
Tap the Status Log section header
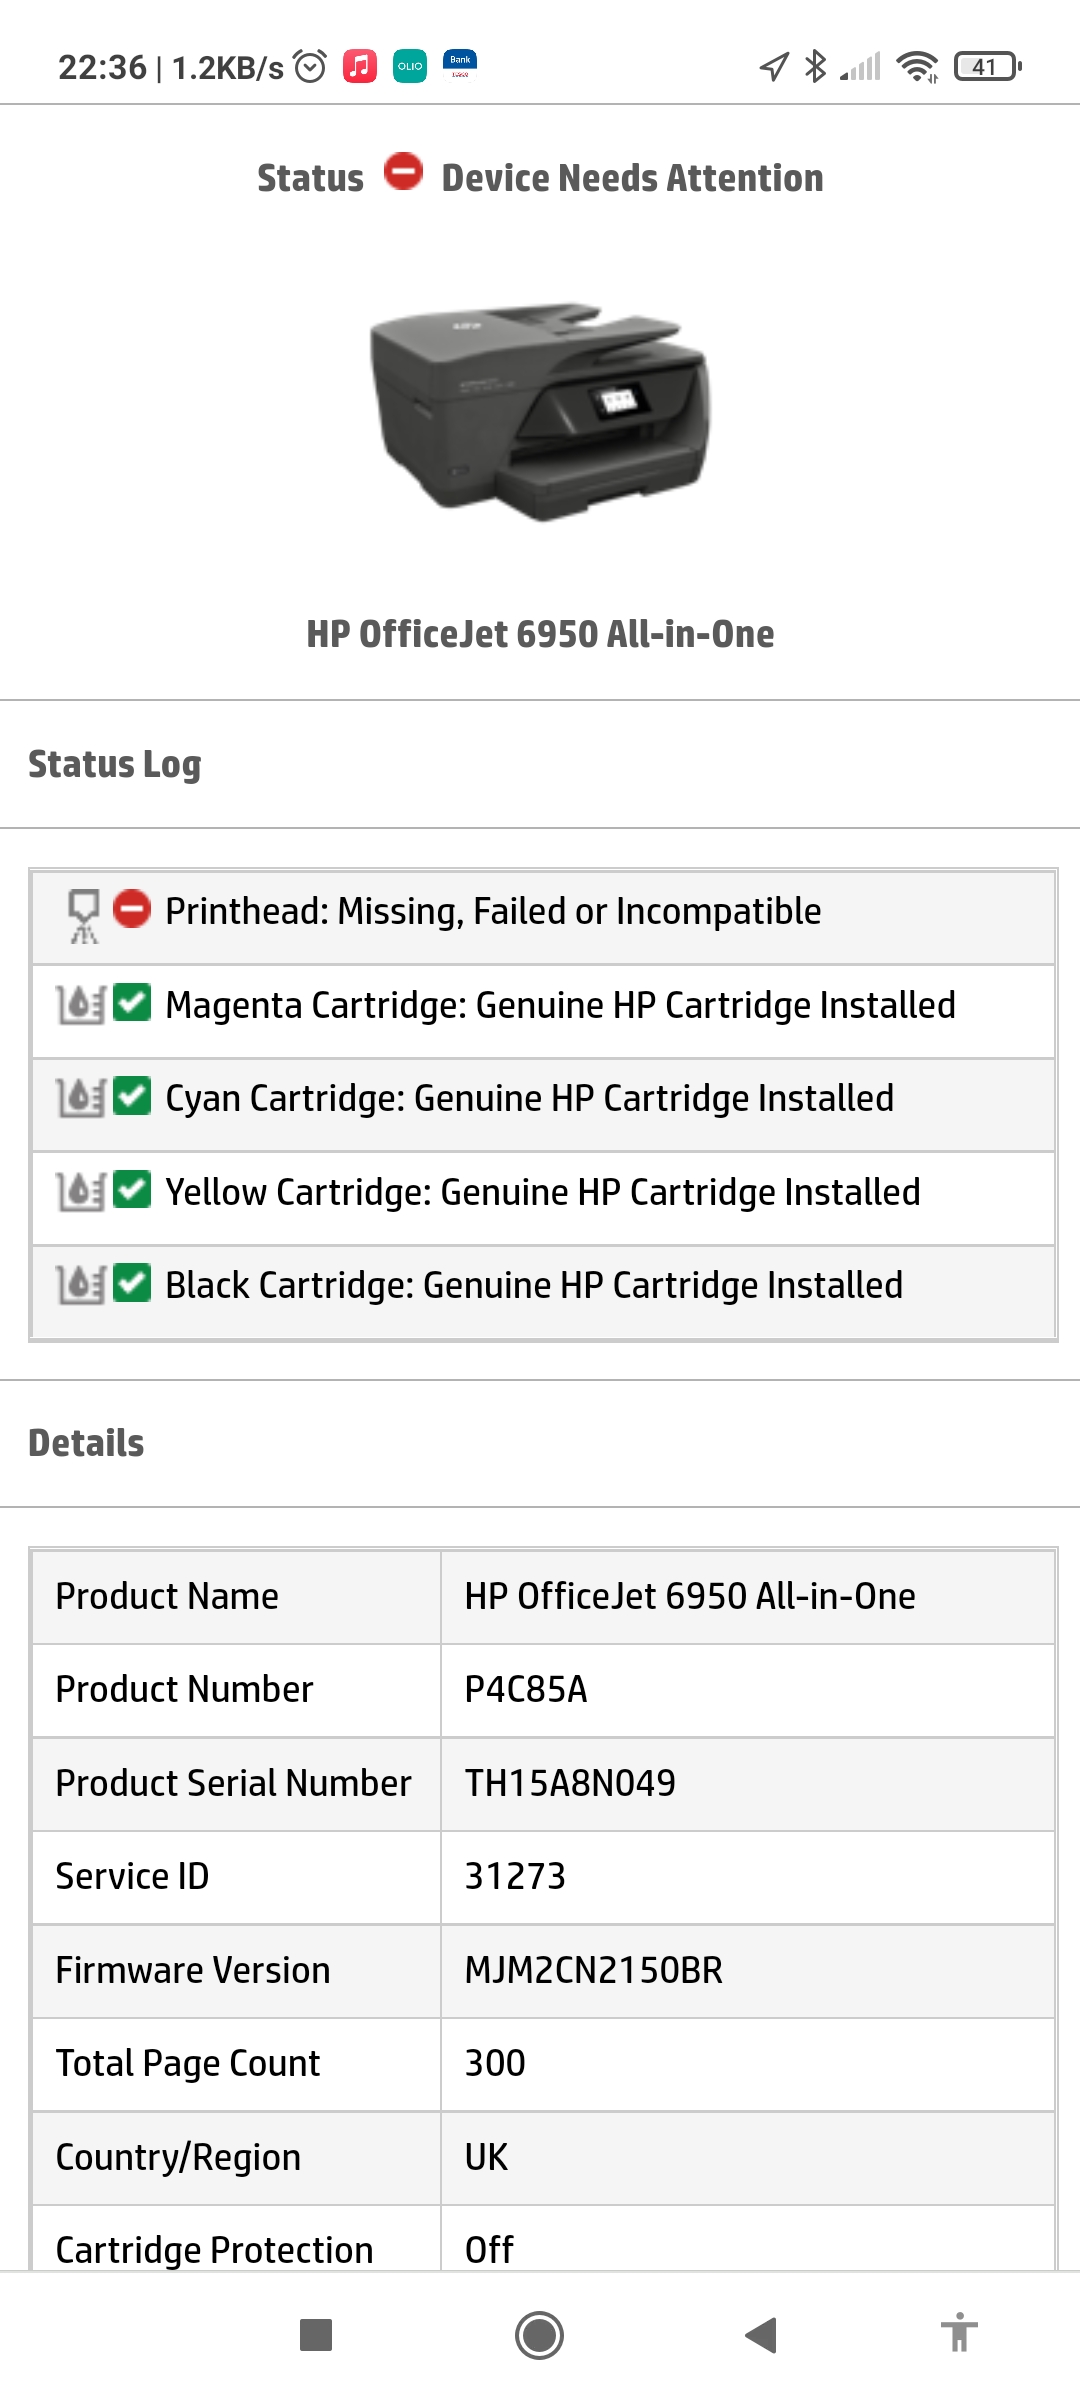click(115, 765)
